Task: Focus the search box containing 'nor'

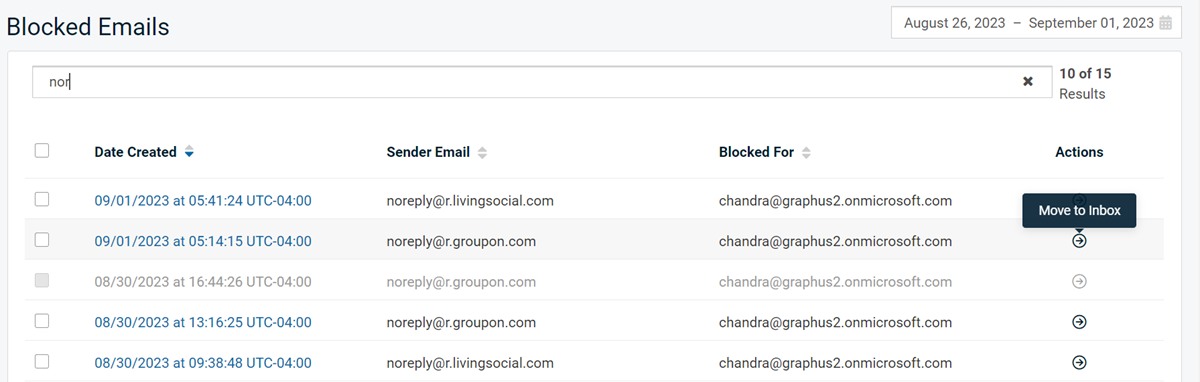Action: (540, 82)
